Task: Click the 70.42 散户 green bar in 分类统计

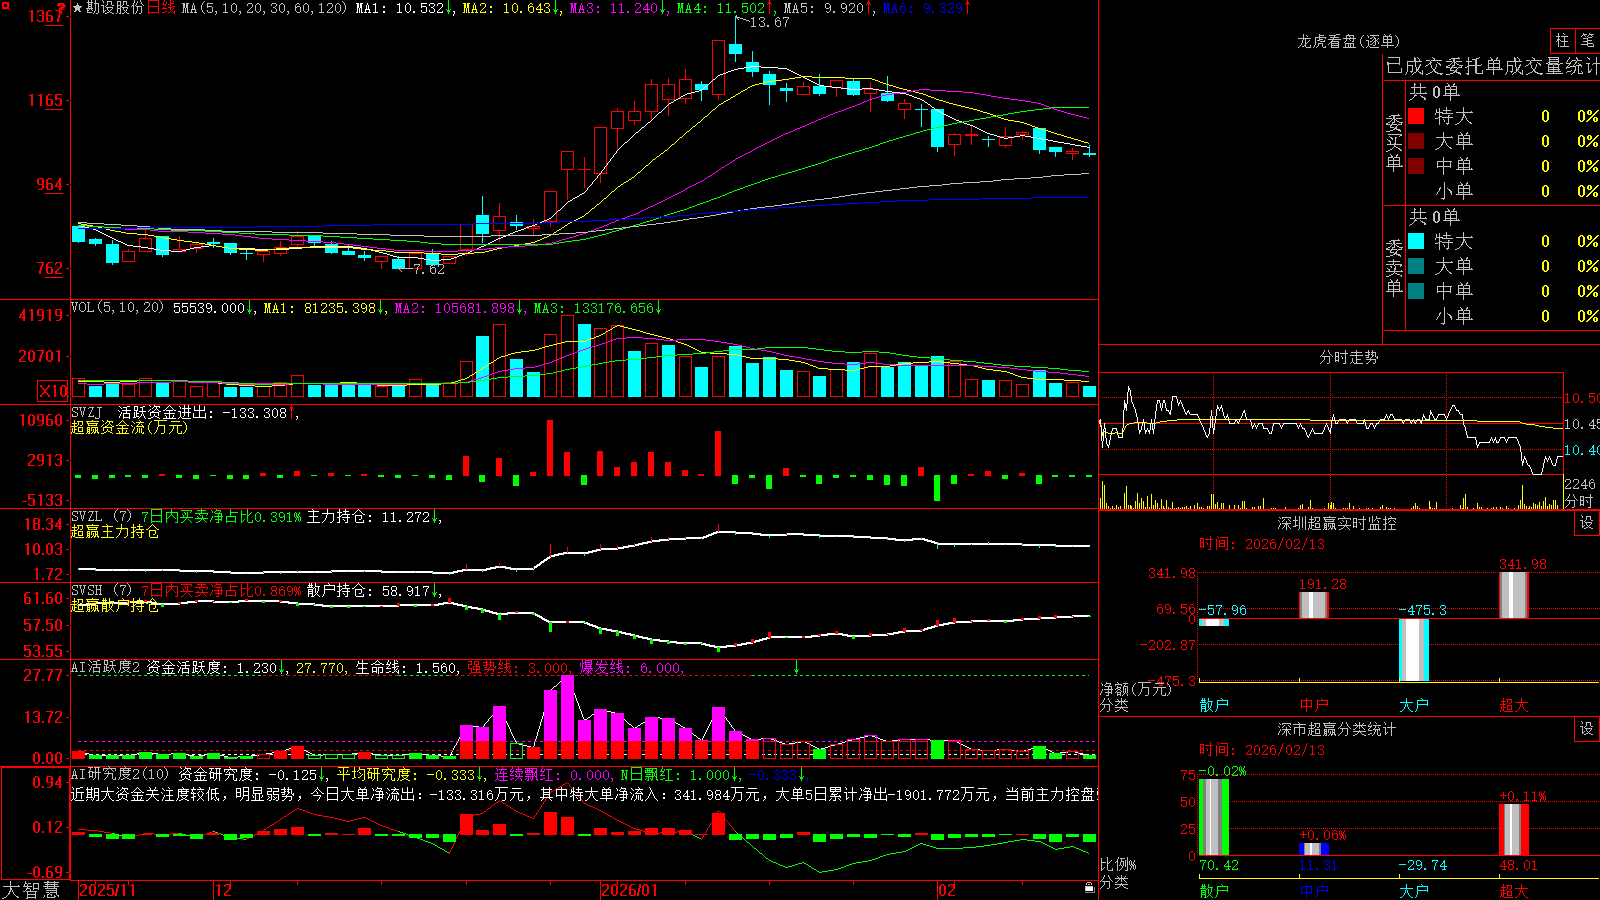Action: point(1214,817)
